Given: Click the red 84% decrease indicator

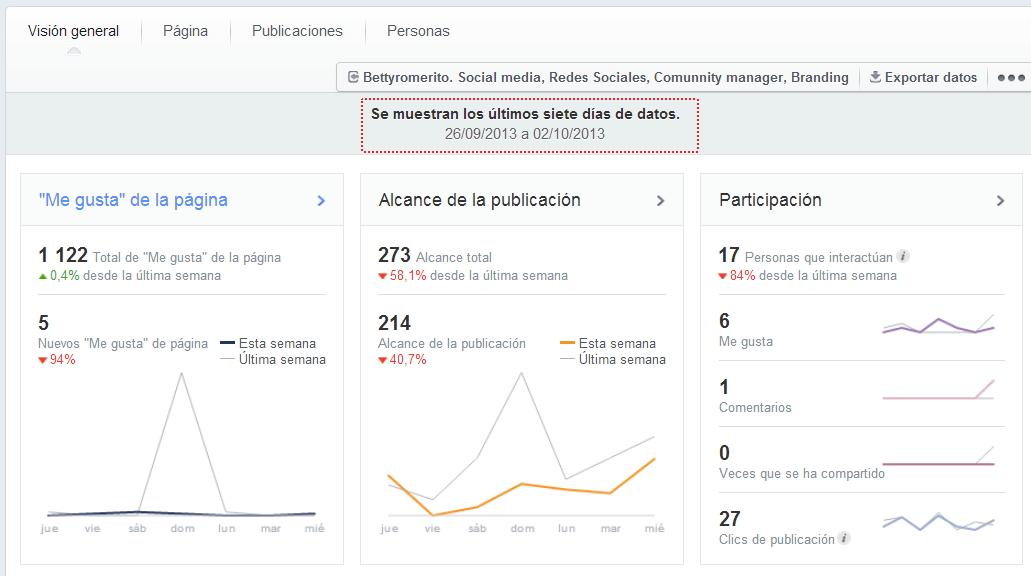Looking at the screenshot, I should (736, 276).
